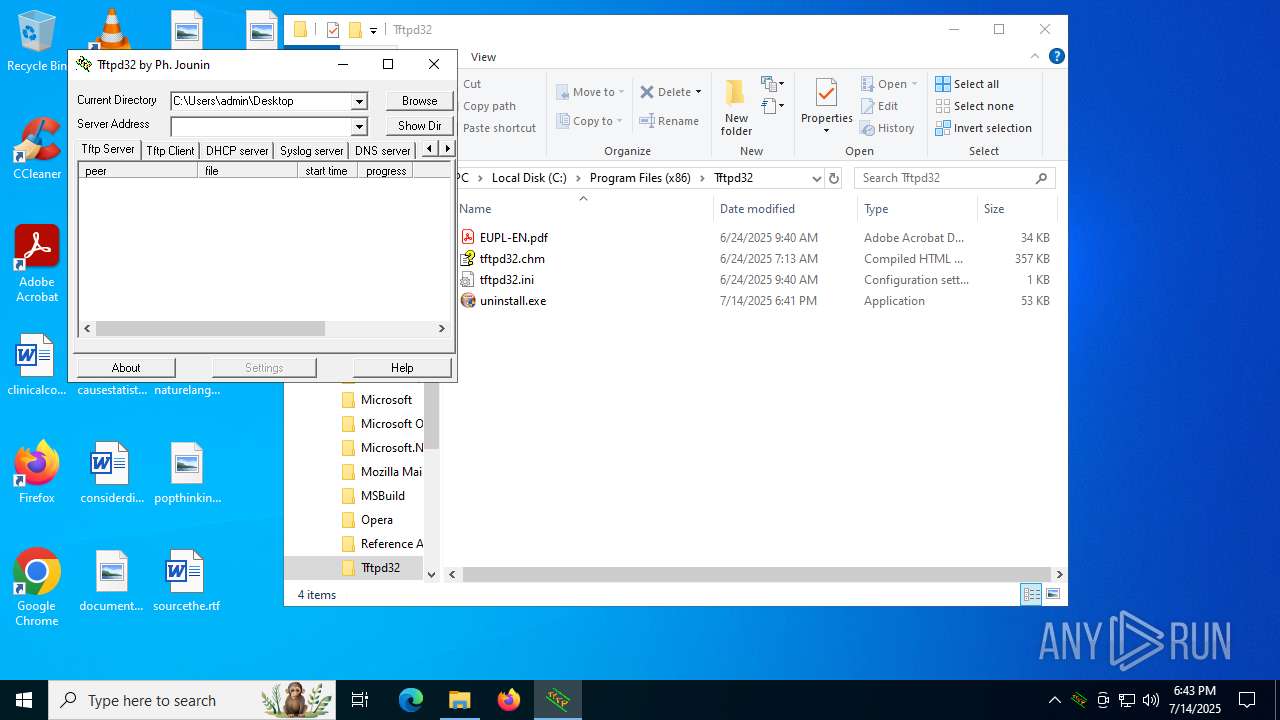Click the Browse button in Tftpd32
This screenshot has width=1280, height=720.
coord(419,101)
